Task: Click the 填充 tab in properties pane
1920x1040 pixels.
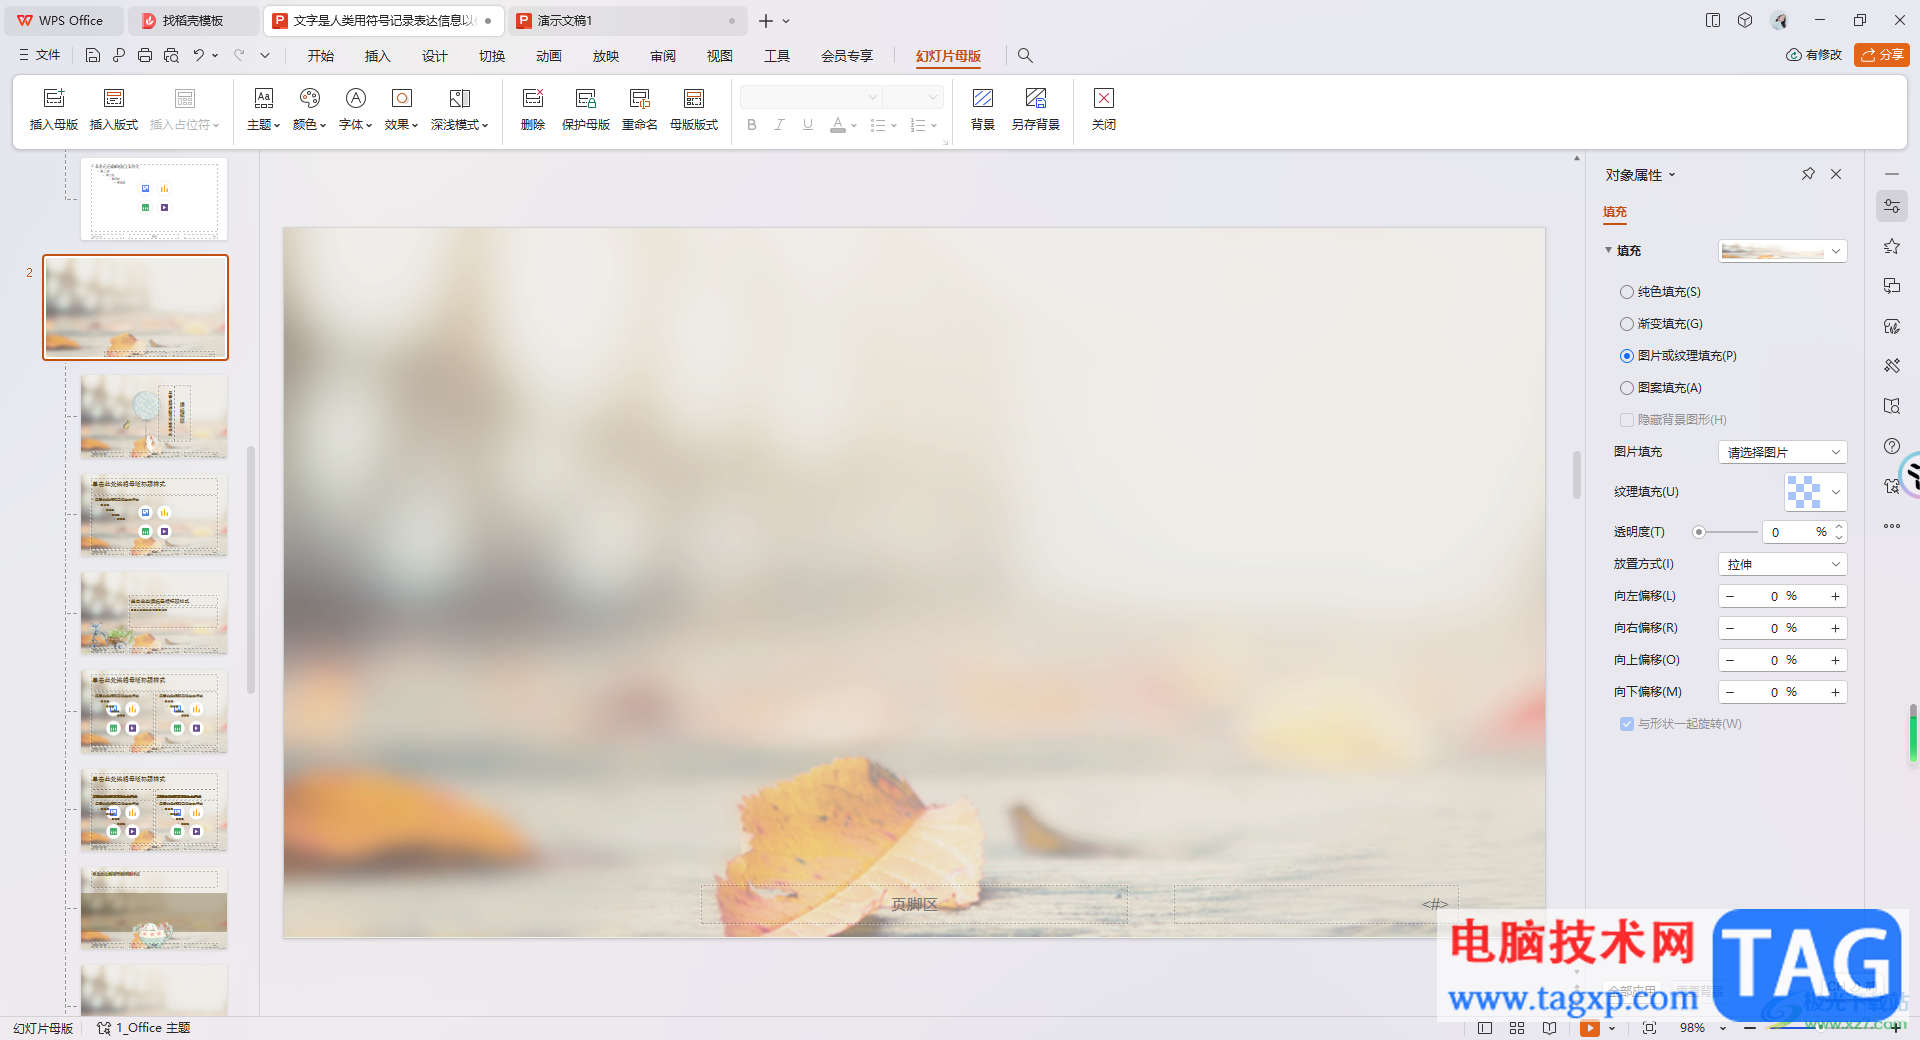Action: click(1615, 212)
